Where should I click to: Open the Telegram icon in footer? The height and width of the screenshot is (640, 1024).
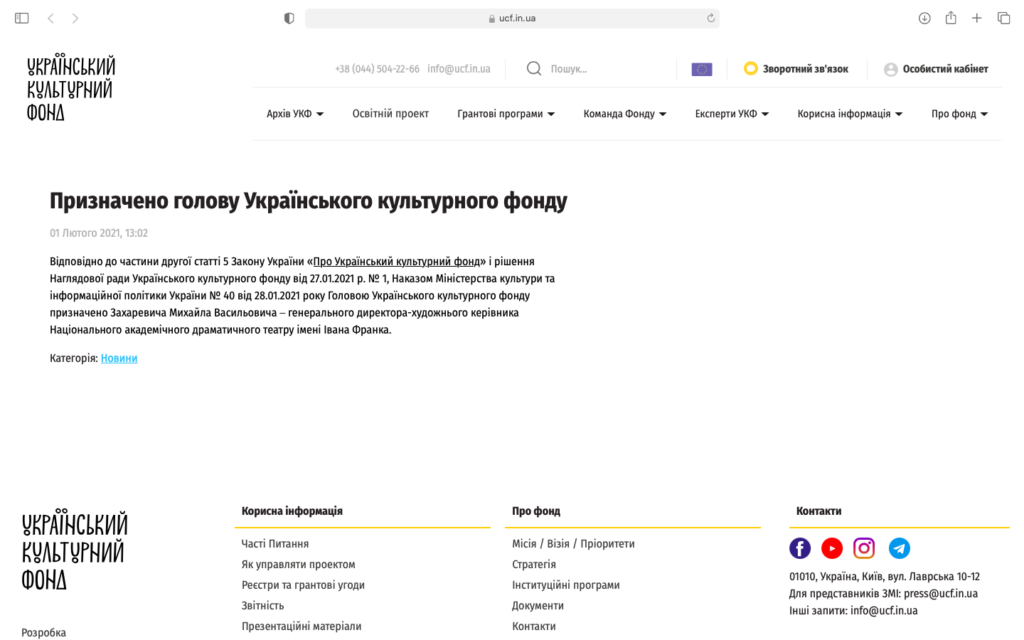899,549
